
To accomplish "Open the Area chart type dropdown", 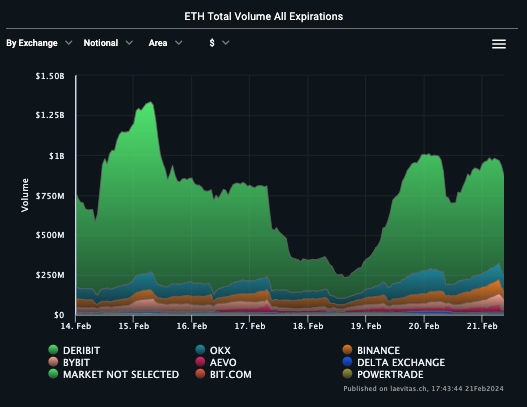I will pyautogui.click(x=165, y=43).
